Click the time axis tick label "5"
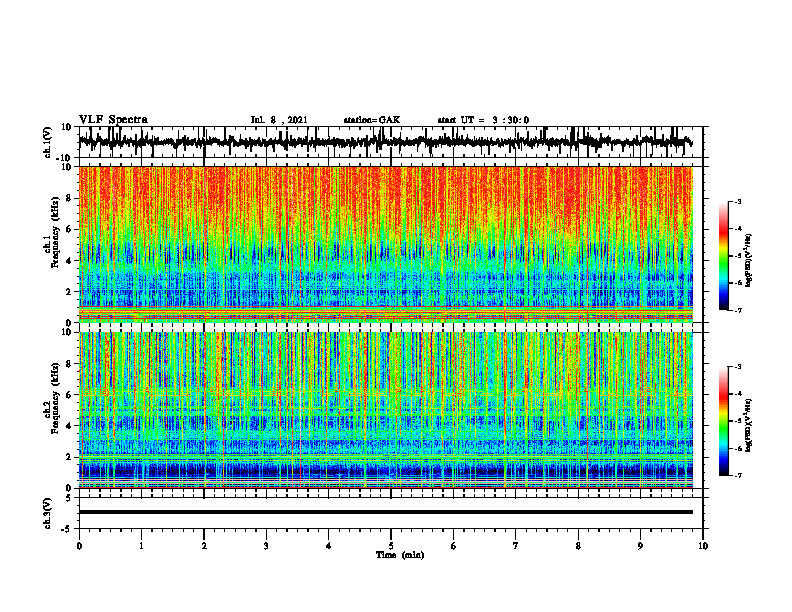 click(391, 546)
